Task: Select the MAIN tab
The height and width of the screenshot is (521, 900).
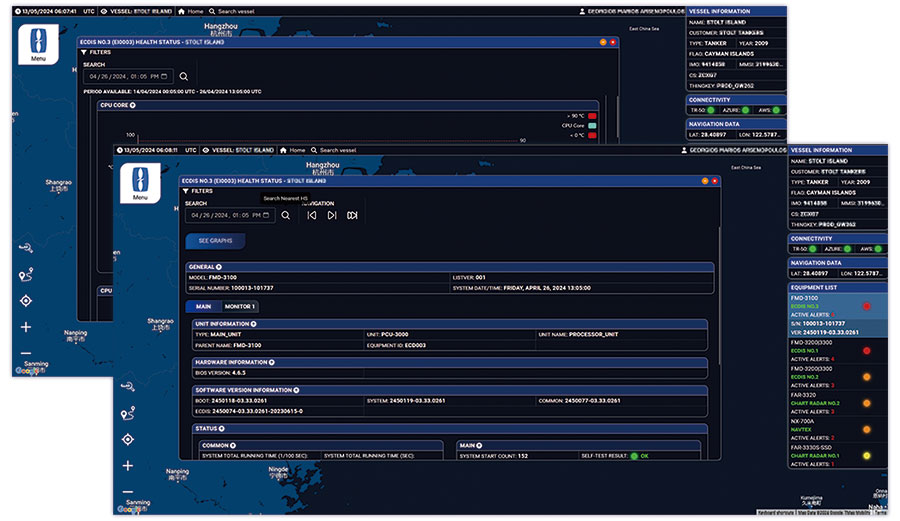Action: (x=203, y=306)
